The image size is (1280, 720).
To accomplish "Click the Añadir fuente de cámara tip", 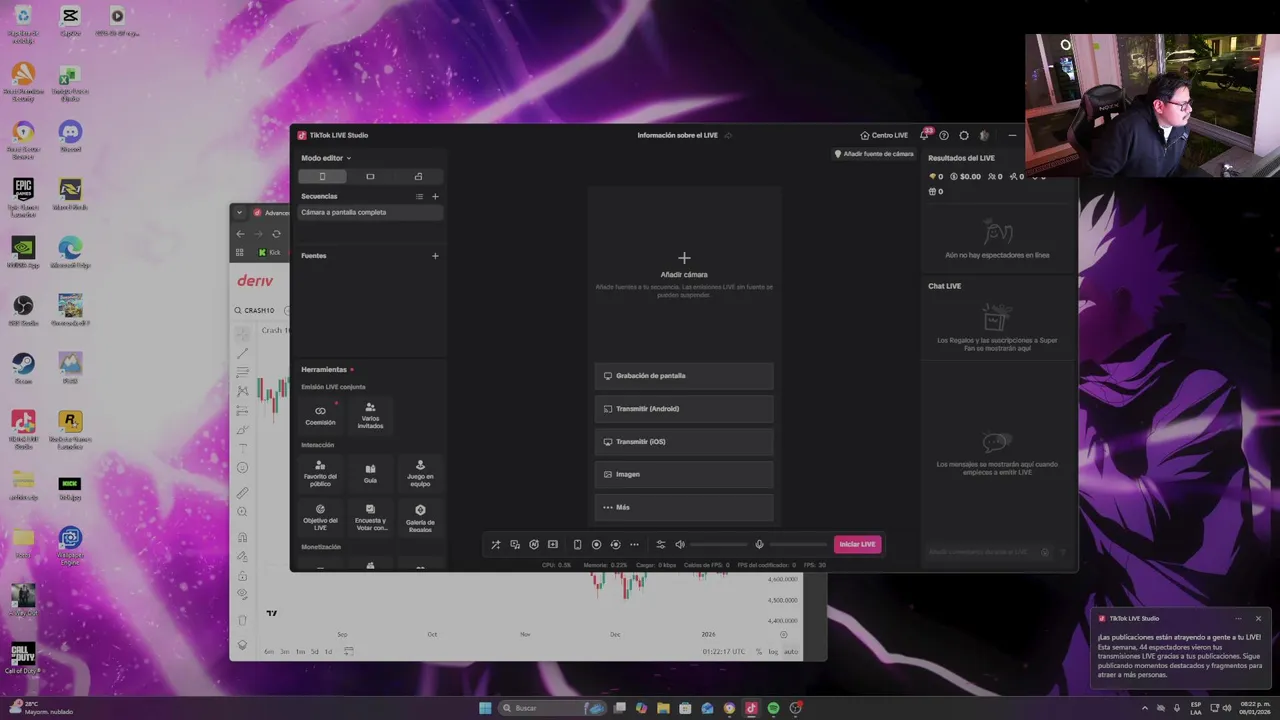I will coord(874,154).
